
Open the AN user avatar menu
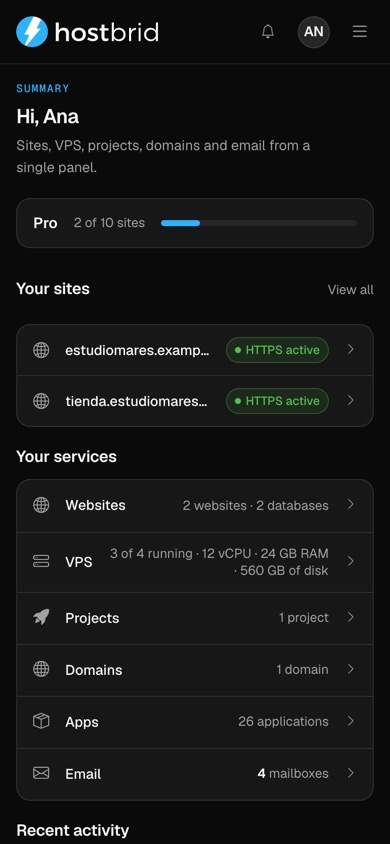314,32
